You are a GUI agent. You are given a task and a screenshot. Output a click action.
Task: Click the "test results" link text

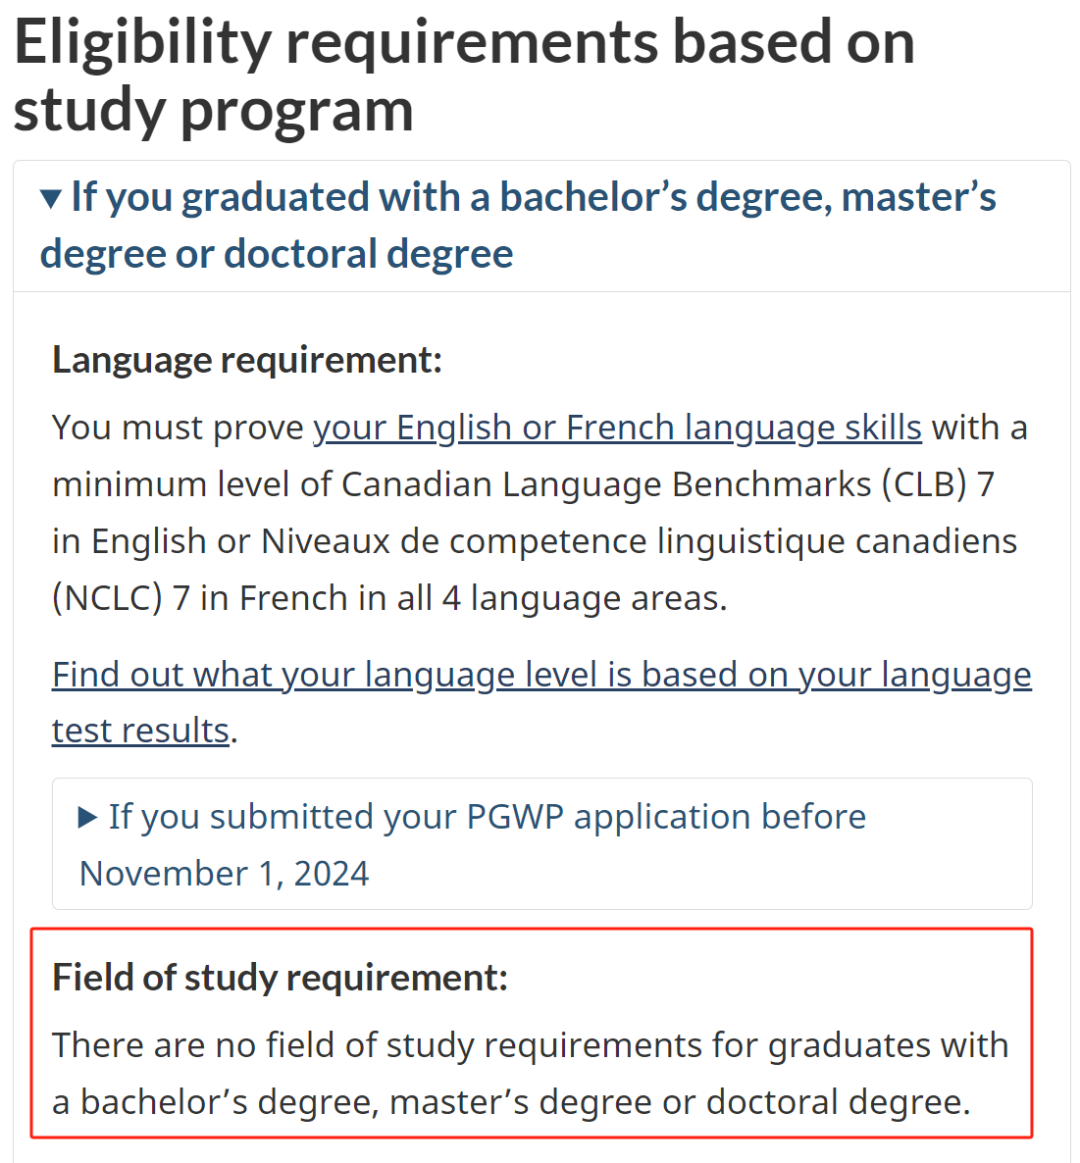[x=141, y=731]
